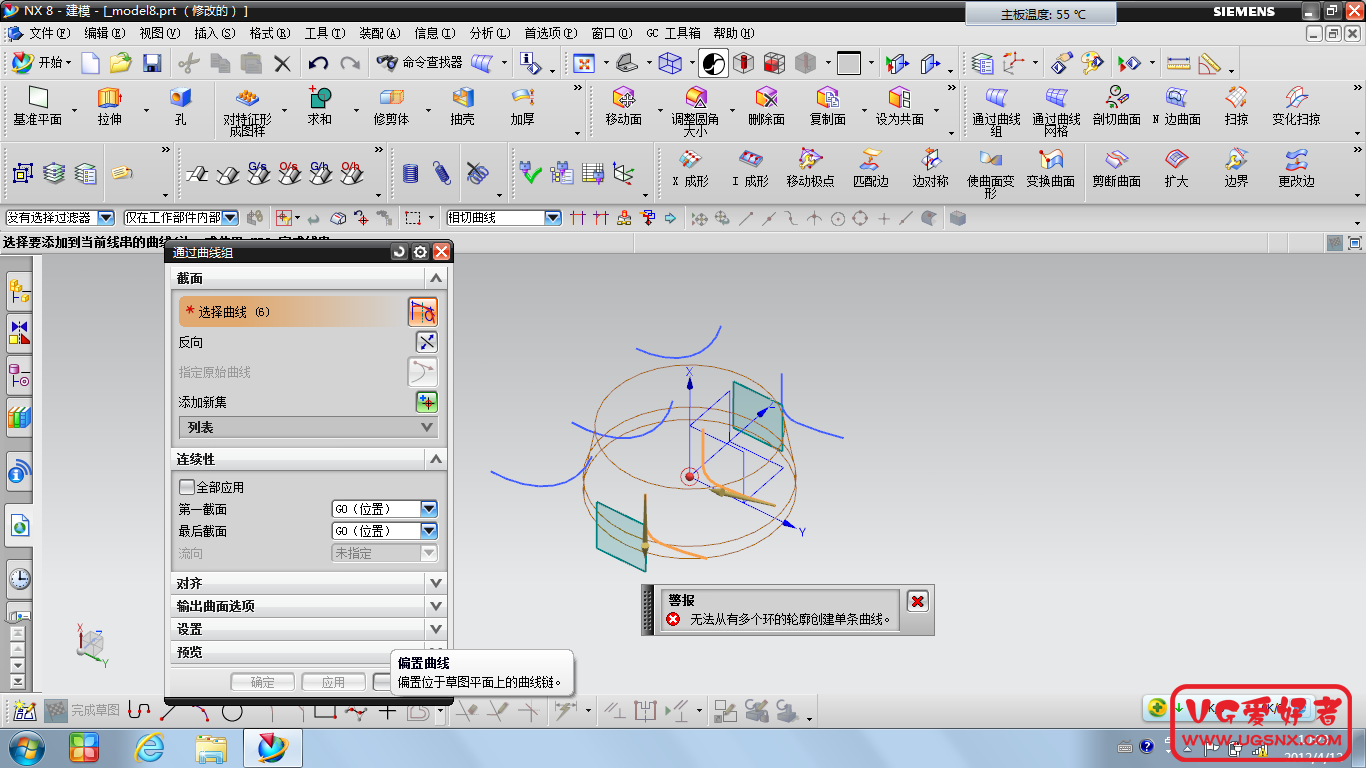The image size is (1366, 768).
Task: Select the 变化扫掠 variational sweep tool
Action: click(1297, 106)
